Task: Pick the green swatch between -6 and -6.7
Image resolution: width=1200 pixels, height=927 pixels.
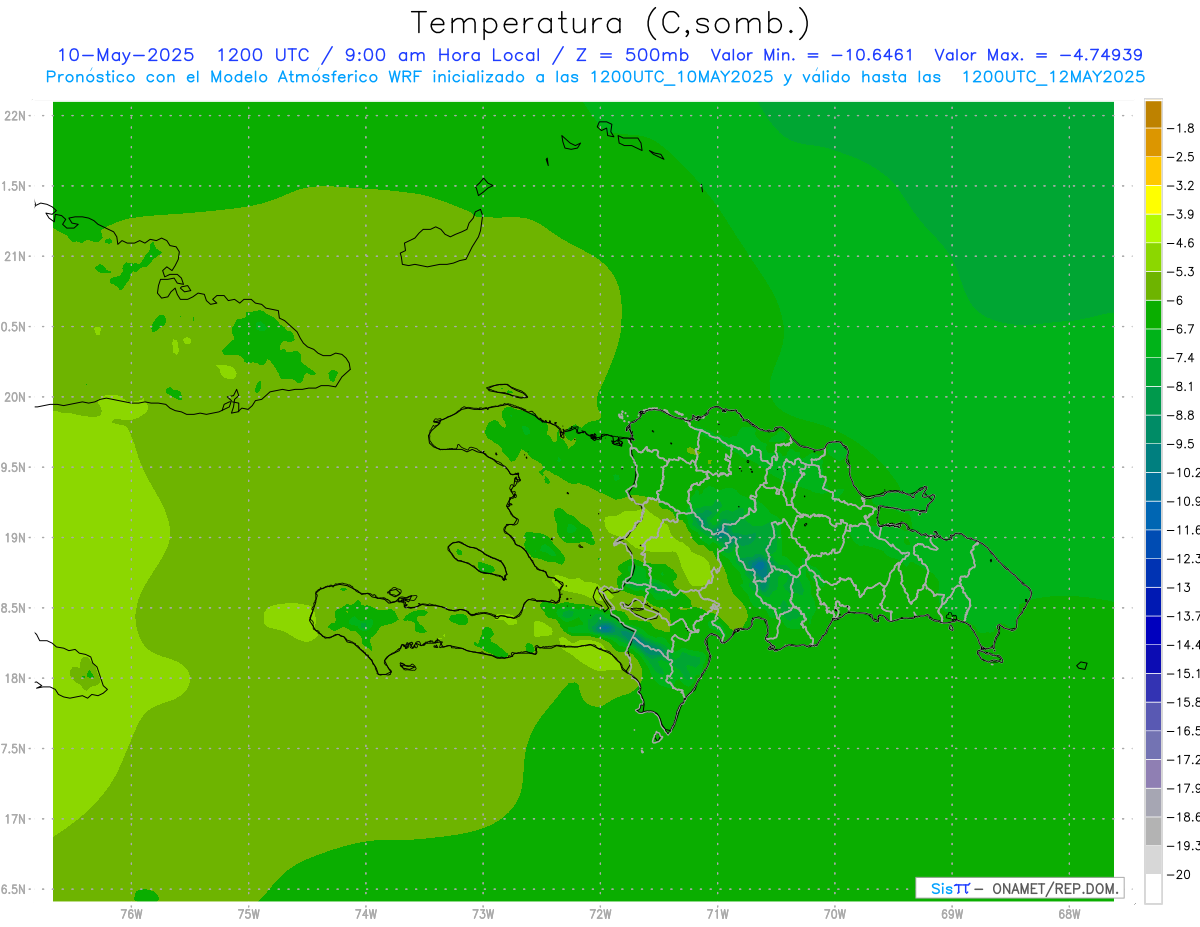Action: pyautogui.click(x=1153, y=315)
